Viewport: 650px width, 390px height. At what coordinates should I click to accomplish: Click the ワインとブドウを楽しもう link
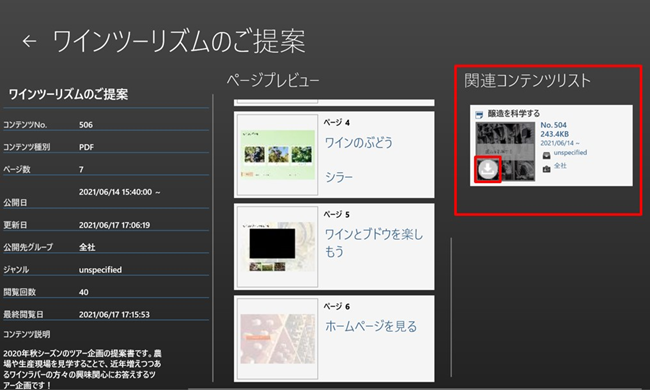tap(374, 242)
